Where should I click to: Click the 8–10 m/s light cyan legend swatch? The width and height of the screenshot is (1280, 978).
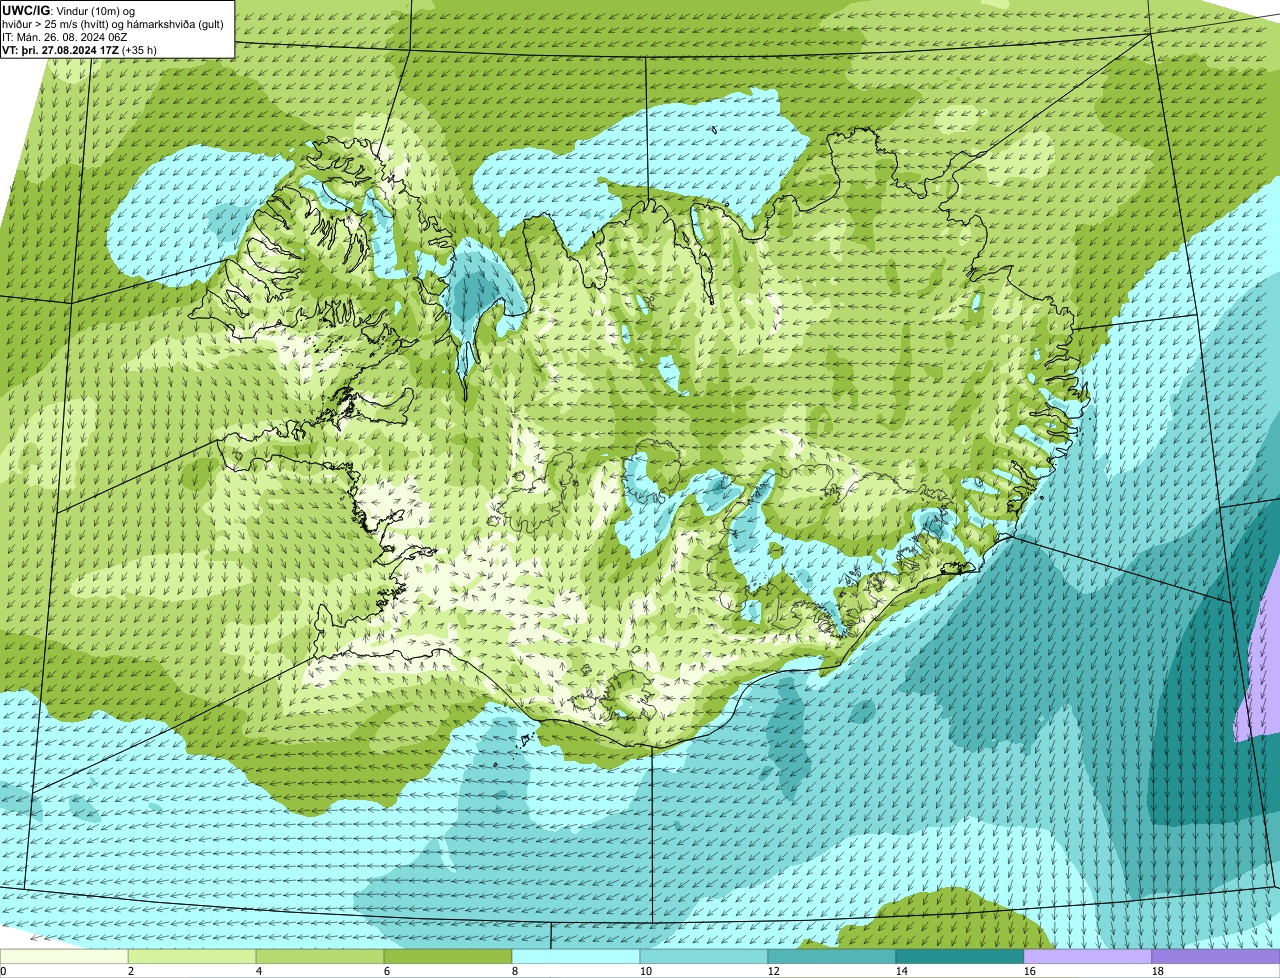click(x=576, y=956)
